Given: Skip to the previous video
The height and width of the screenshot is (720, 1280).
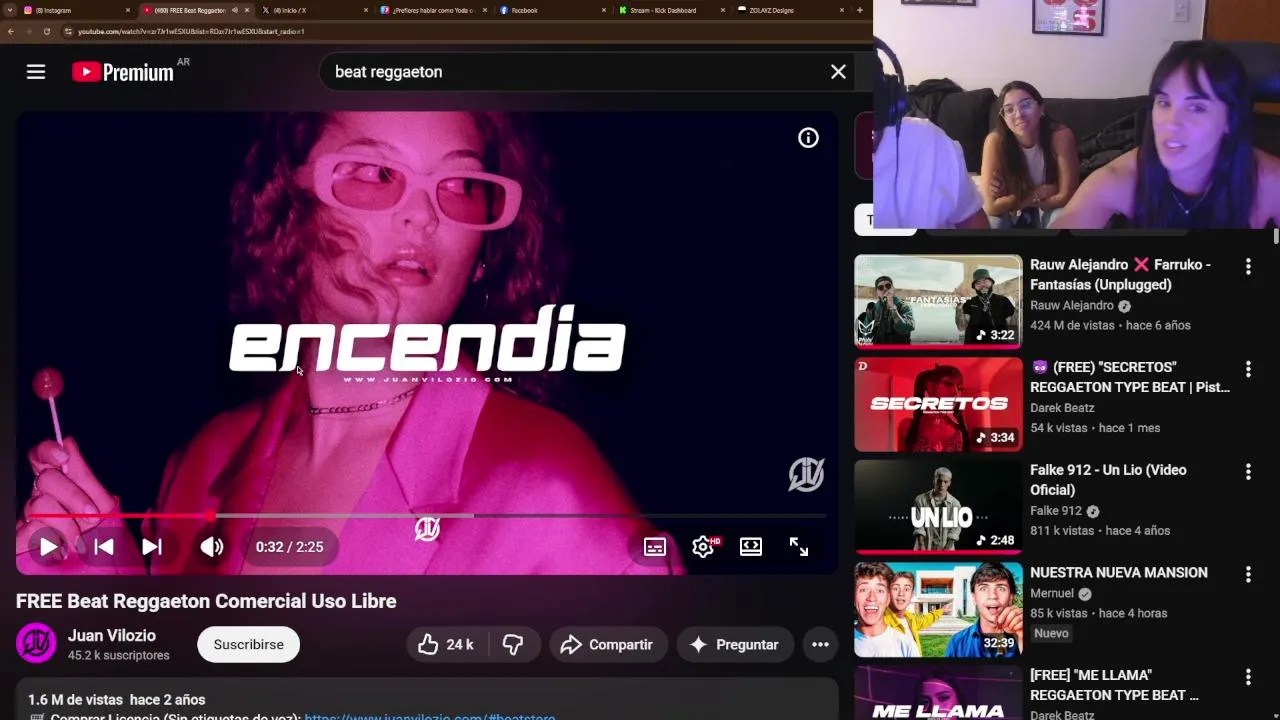Looking at the screenshot, I should (103, 547).
